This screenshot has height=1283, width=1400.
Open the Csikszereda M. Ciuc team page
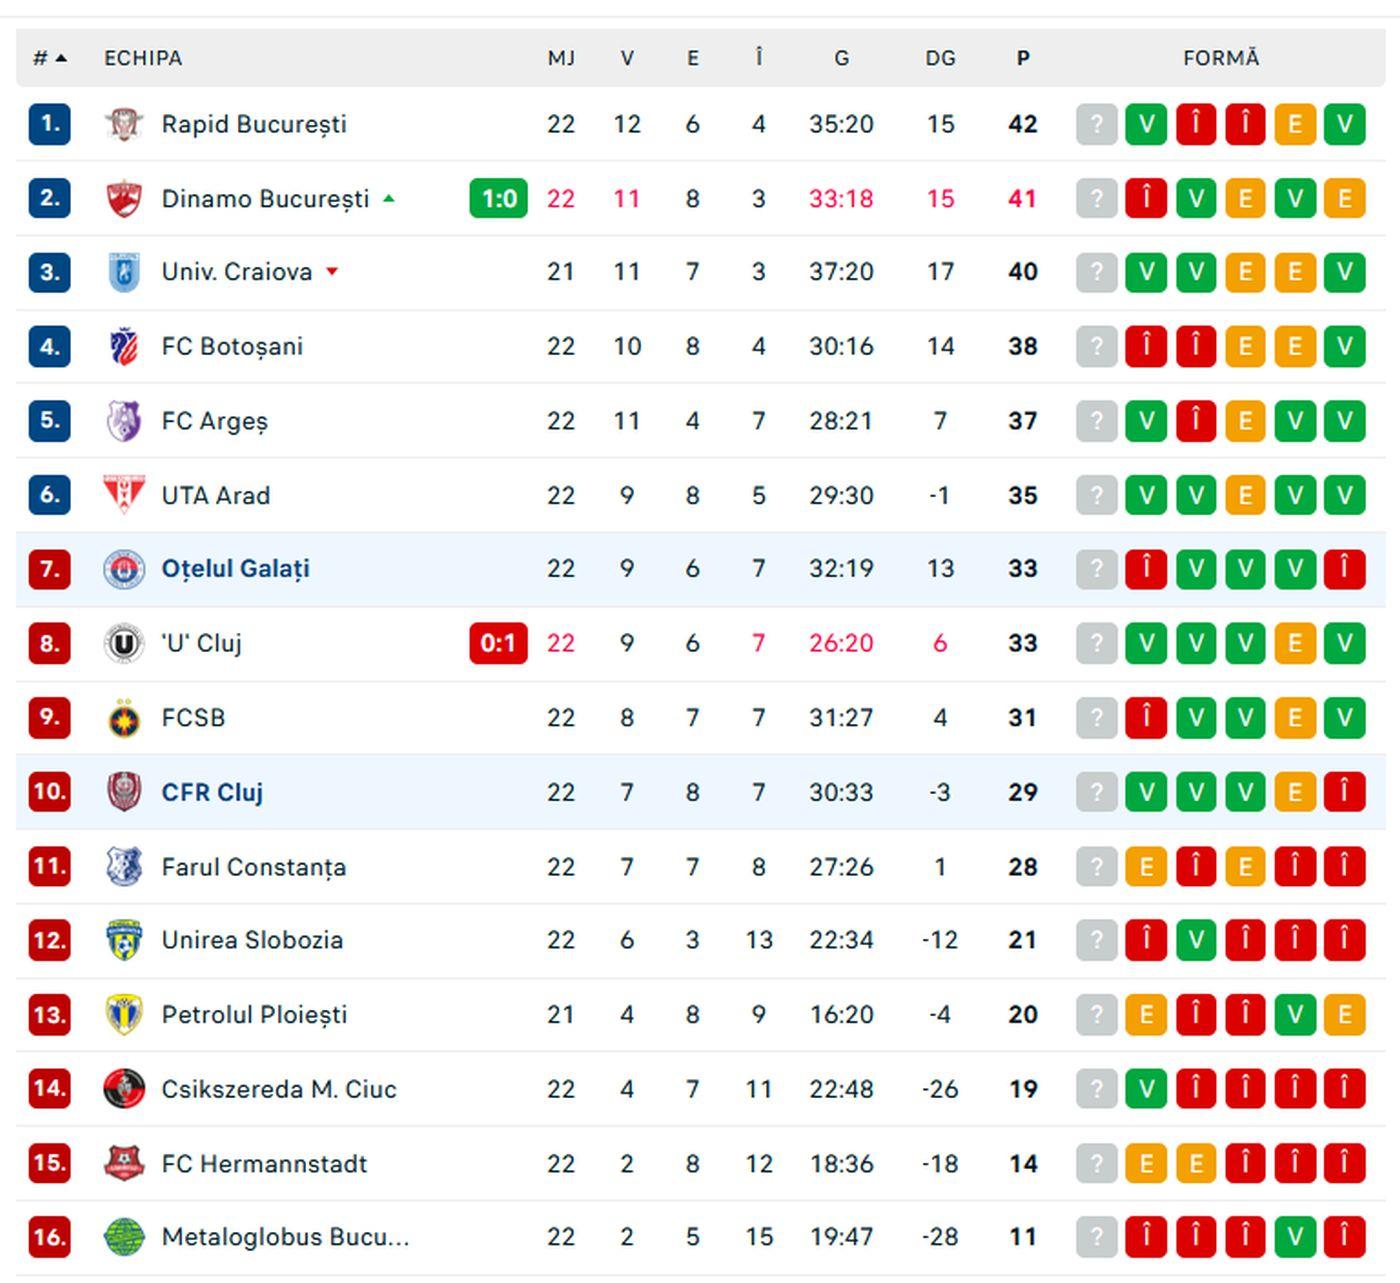coord(279,1089)
